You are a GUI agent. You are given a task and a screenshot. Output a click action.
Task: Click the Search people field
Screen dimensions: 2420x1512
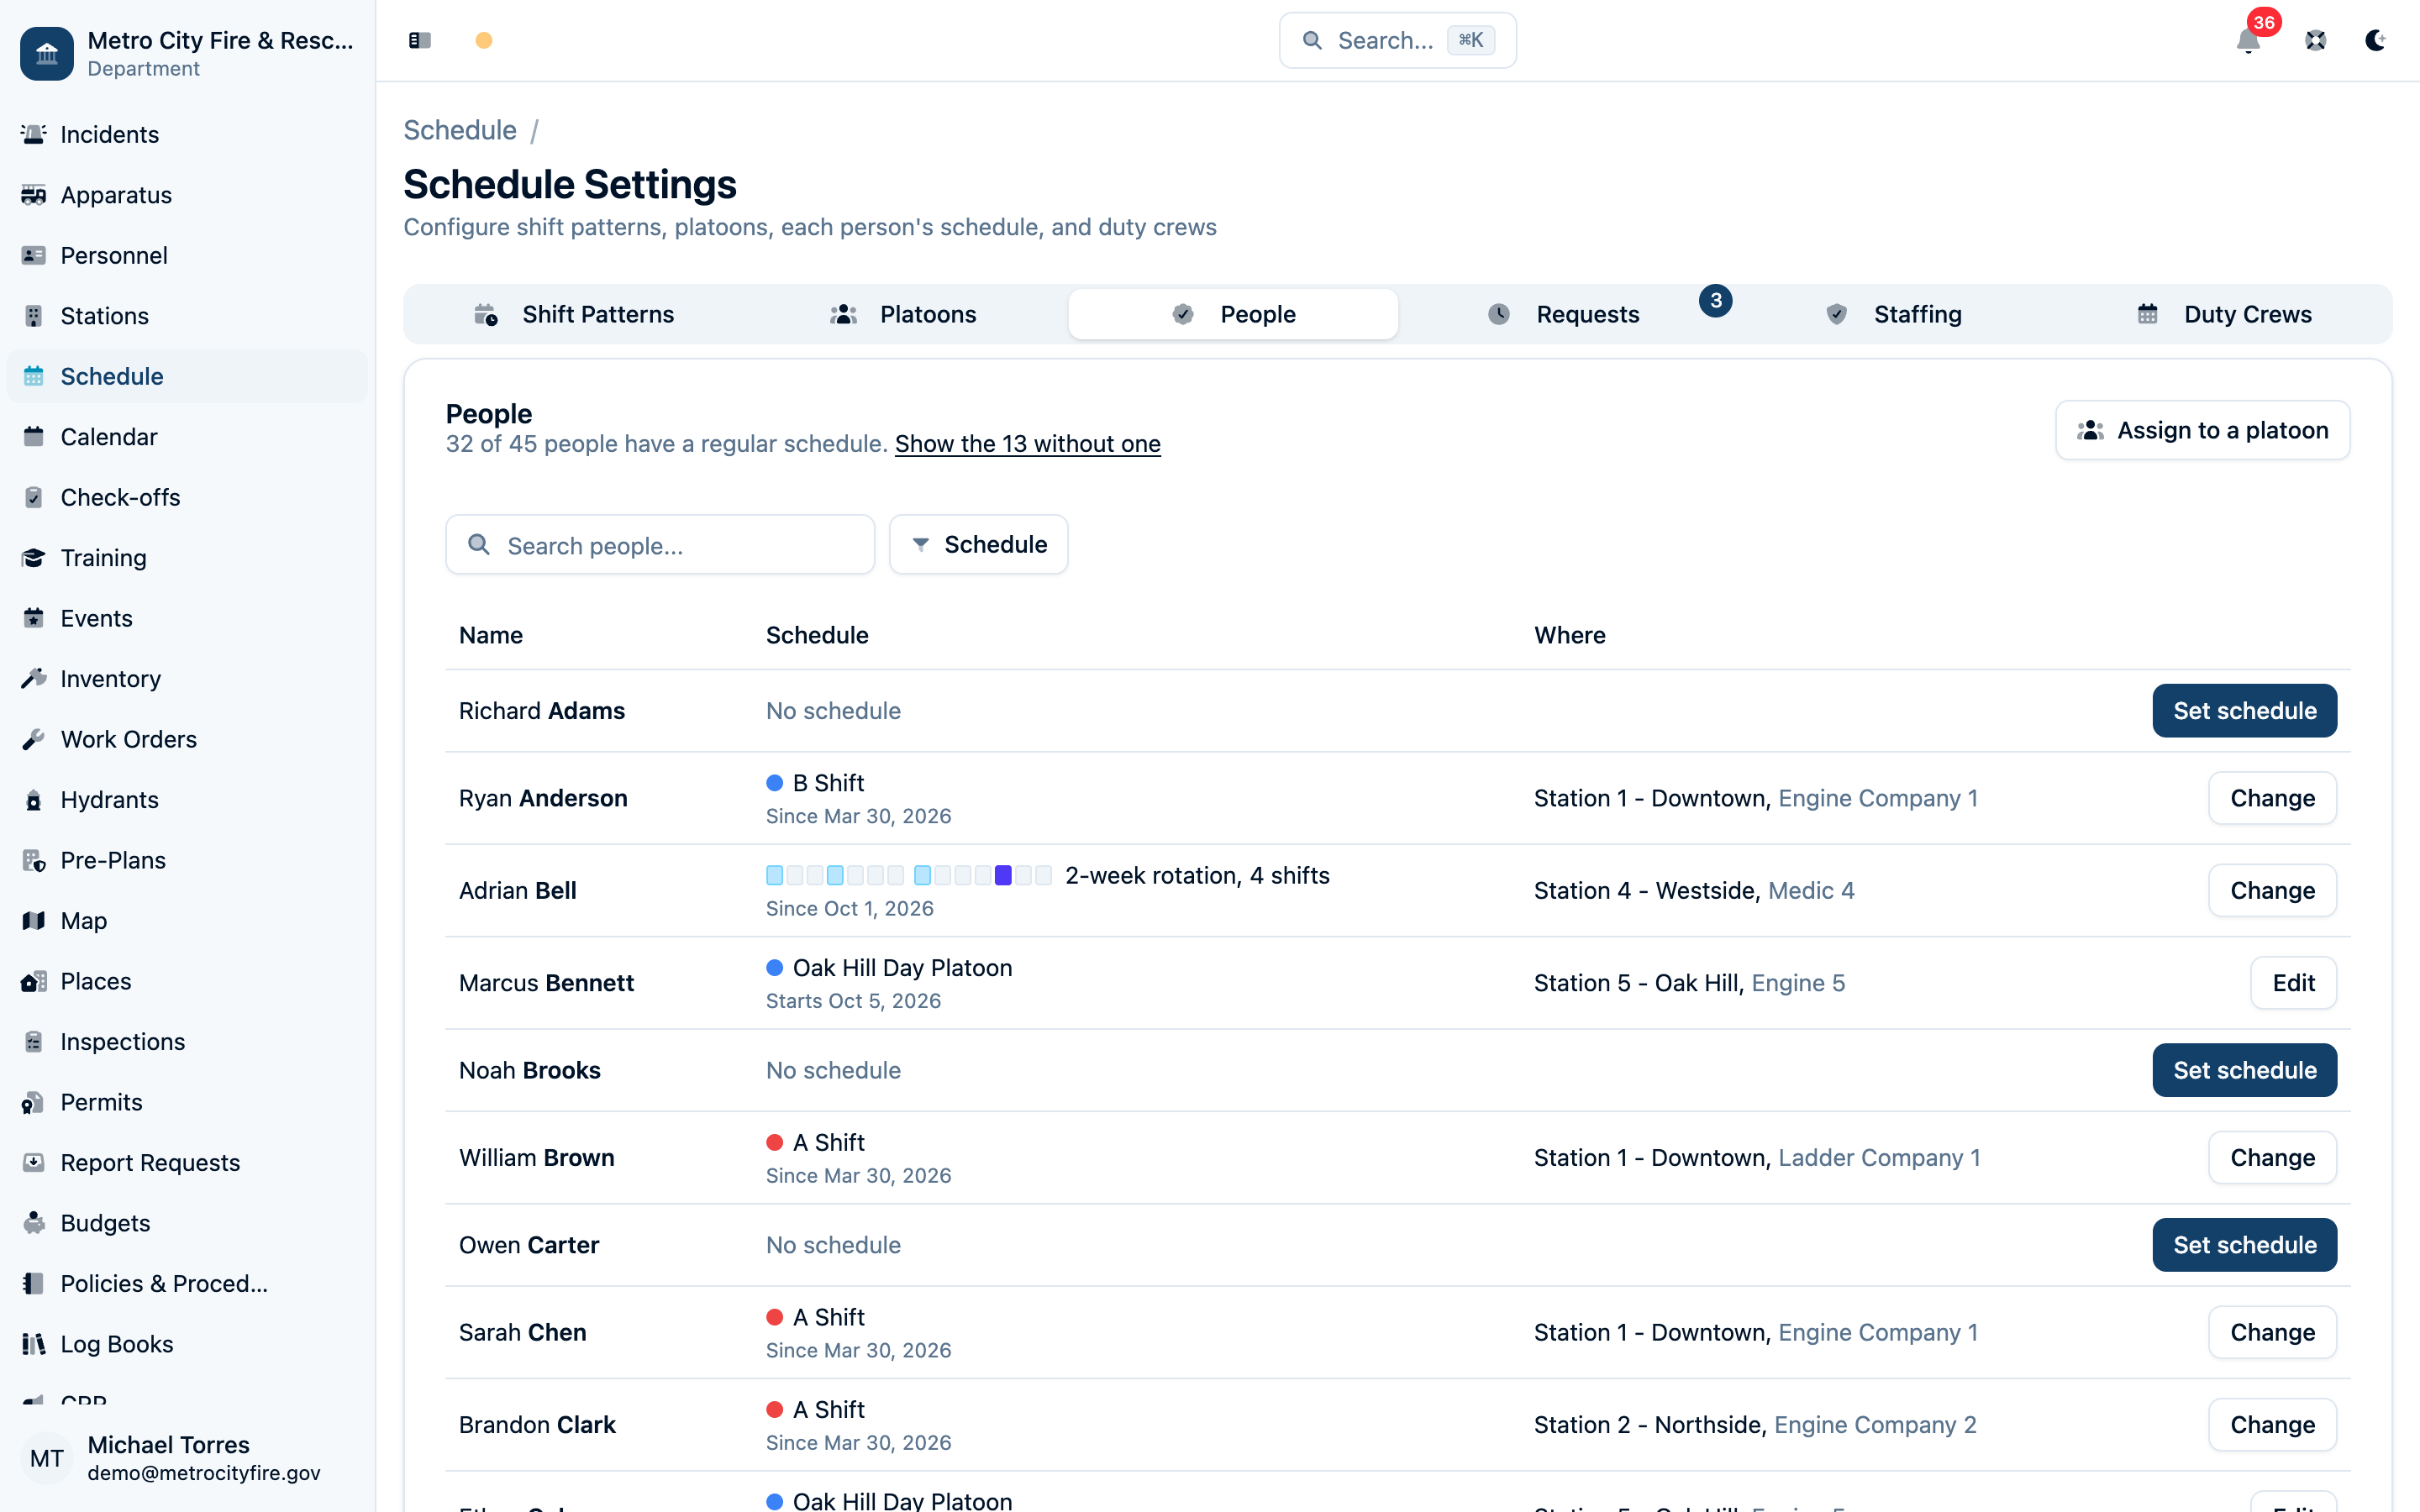(x=660, y=545)
